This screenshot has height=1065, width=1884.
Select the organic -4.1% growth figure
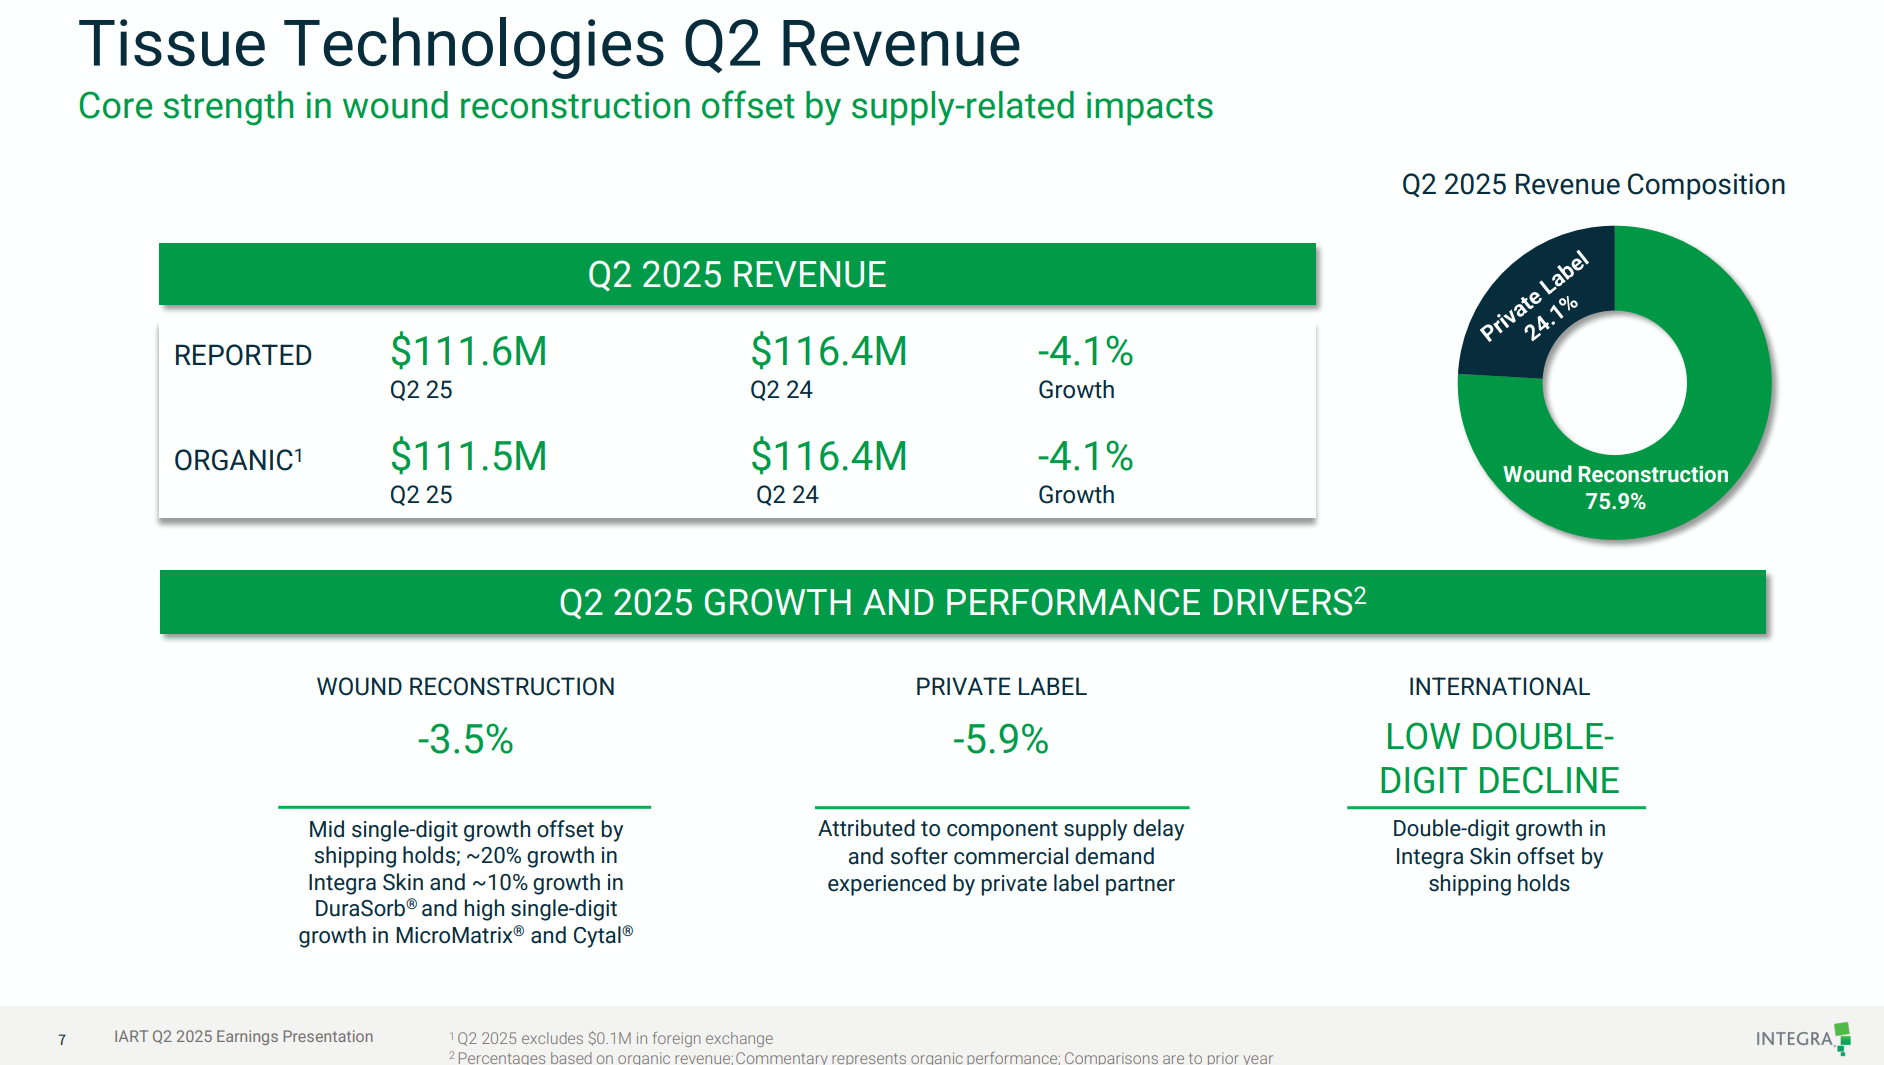click(1085, 457)
